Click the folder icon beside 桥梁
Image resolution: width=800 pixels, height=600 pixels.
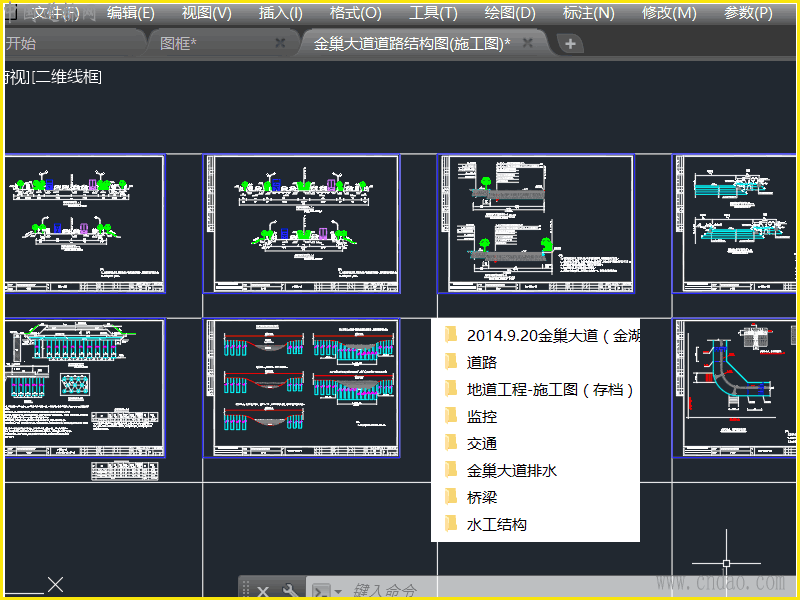click(451, 497)
